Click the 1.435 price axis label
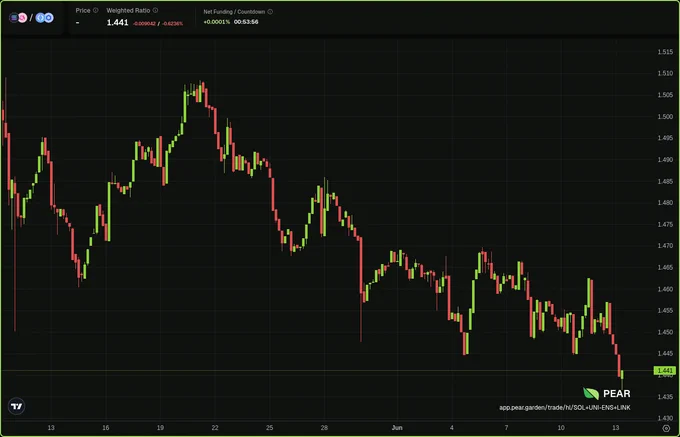 (x=665, y=397)
